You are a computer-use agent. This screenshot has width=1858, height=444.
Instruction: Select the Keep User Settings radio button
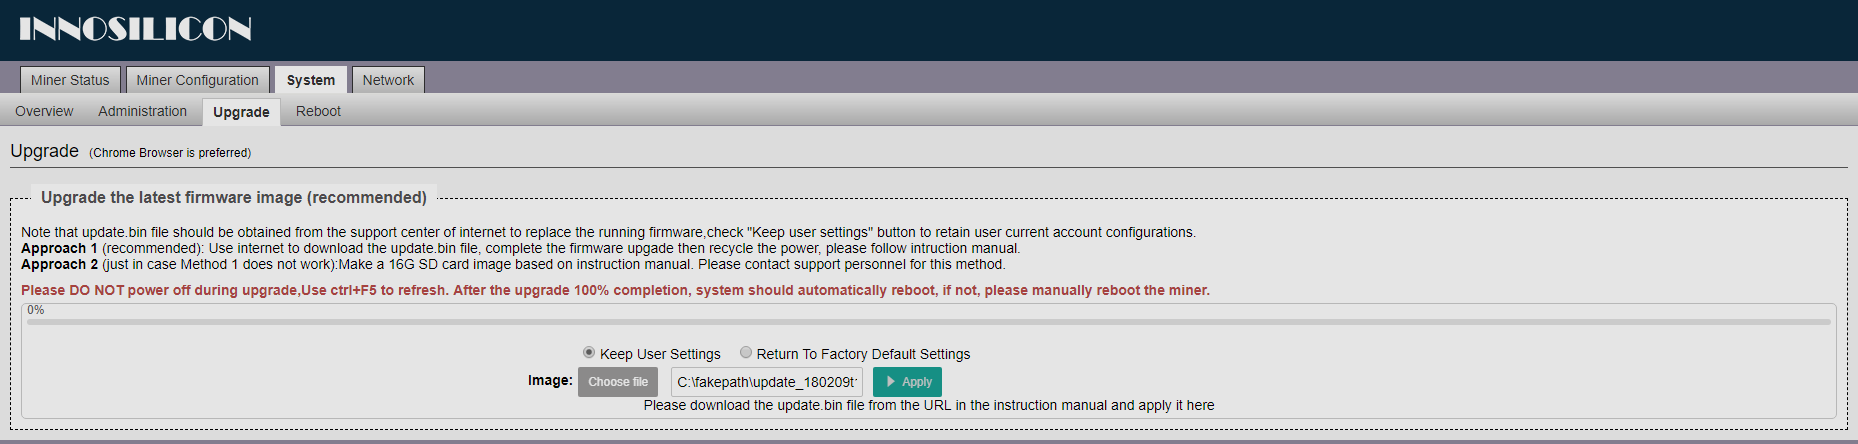pyautogui.click(x=589, y=352)
